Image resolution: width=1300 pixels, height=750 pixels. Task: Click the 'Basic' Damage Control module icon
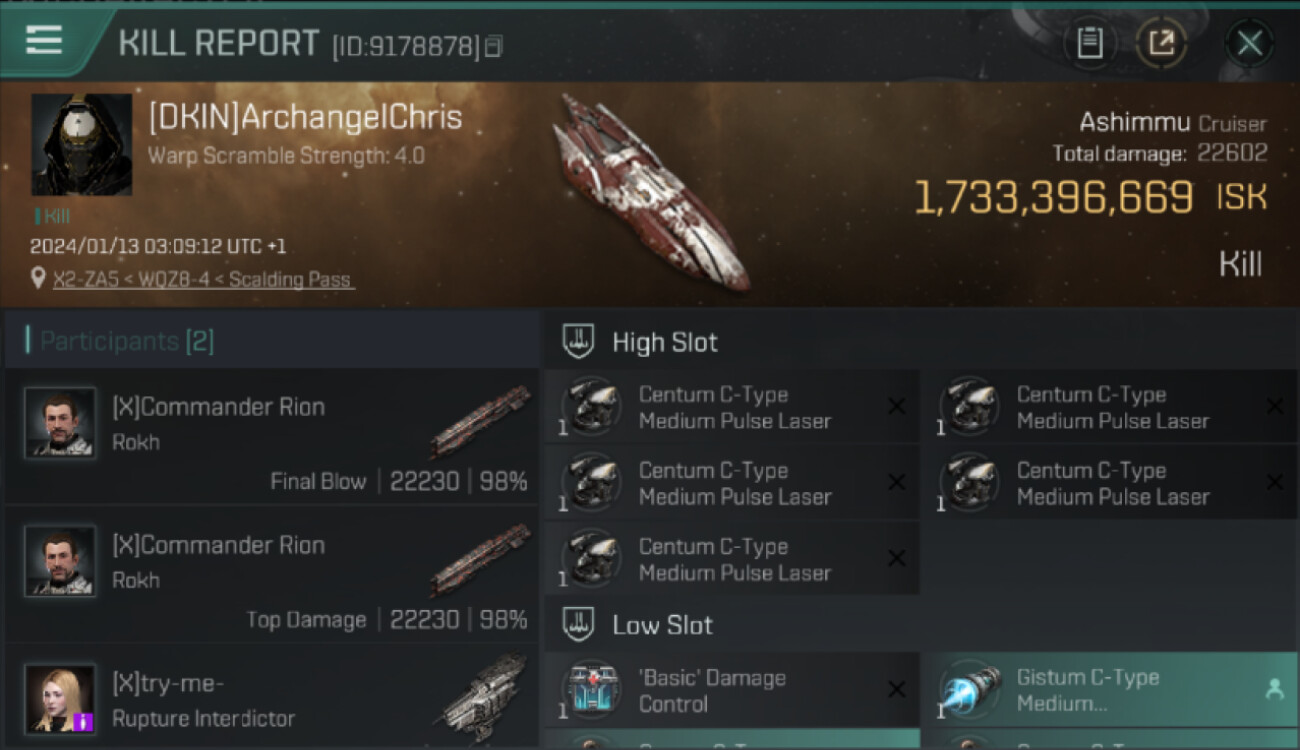tap(593, 690)
